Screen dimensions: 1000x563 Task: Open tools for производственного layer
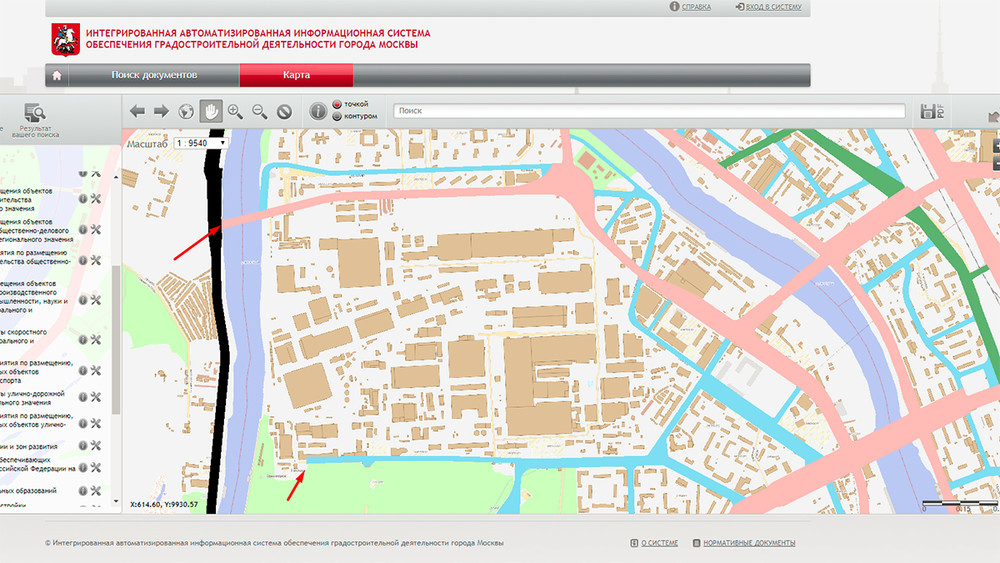click(x=96, y=300)
